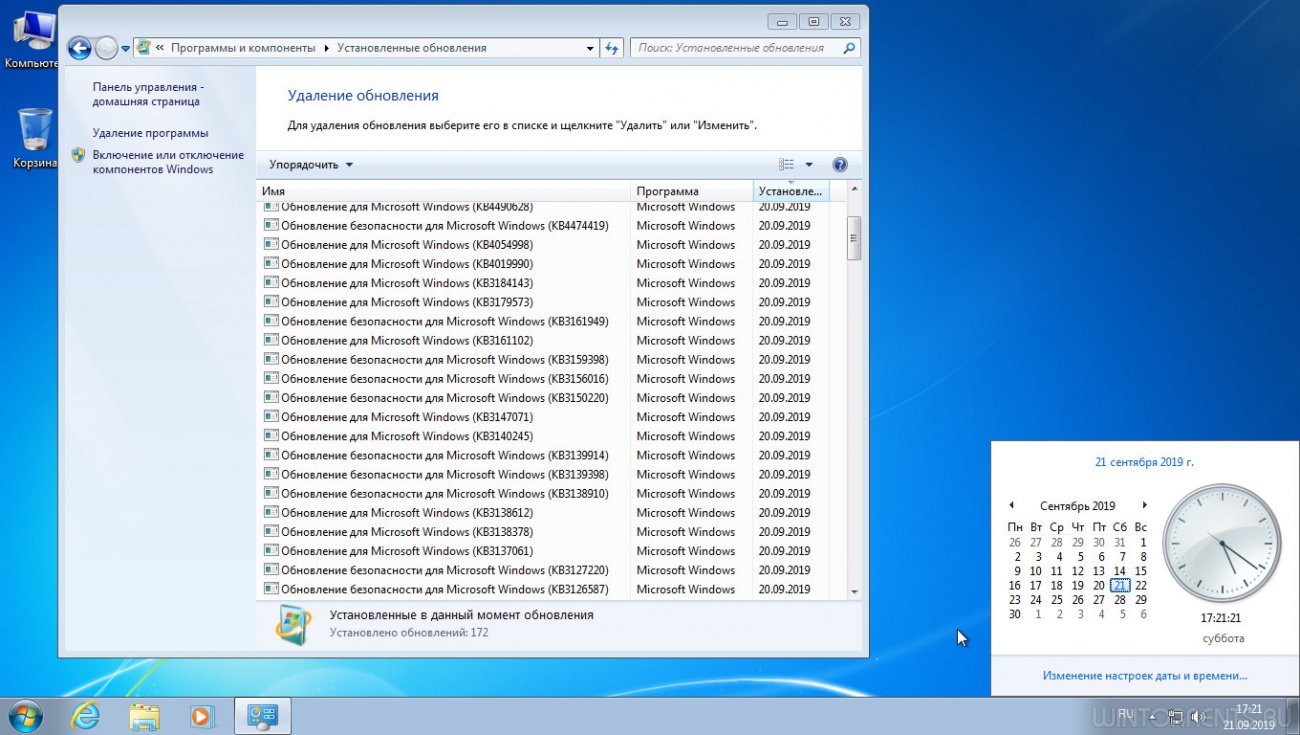Open Windows Media Player from taskbar
Image resolution: width=1300 pixels, height=735 pixels.
coord(203,716)
